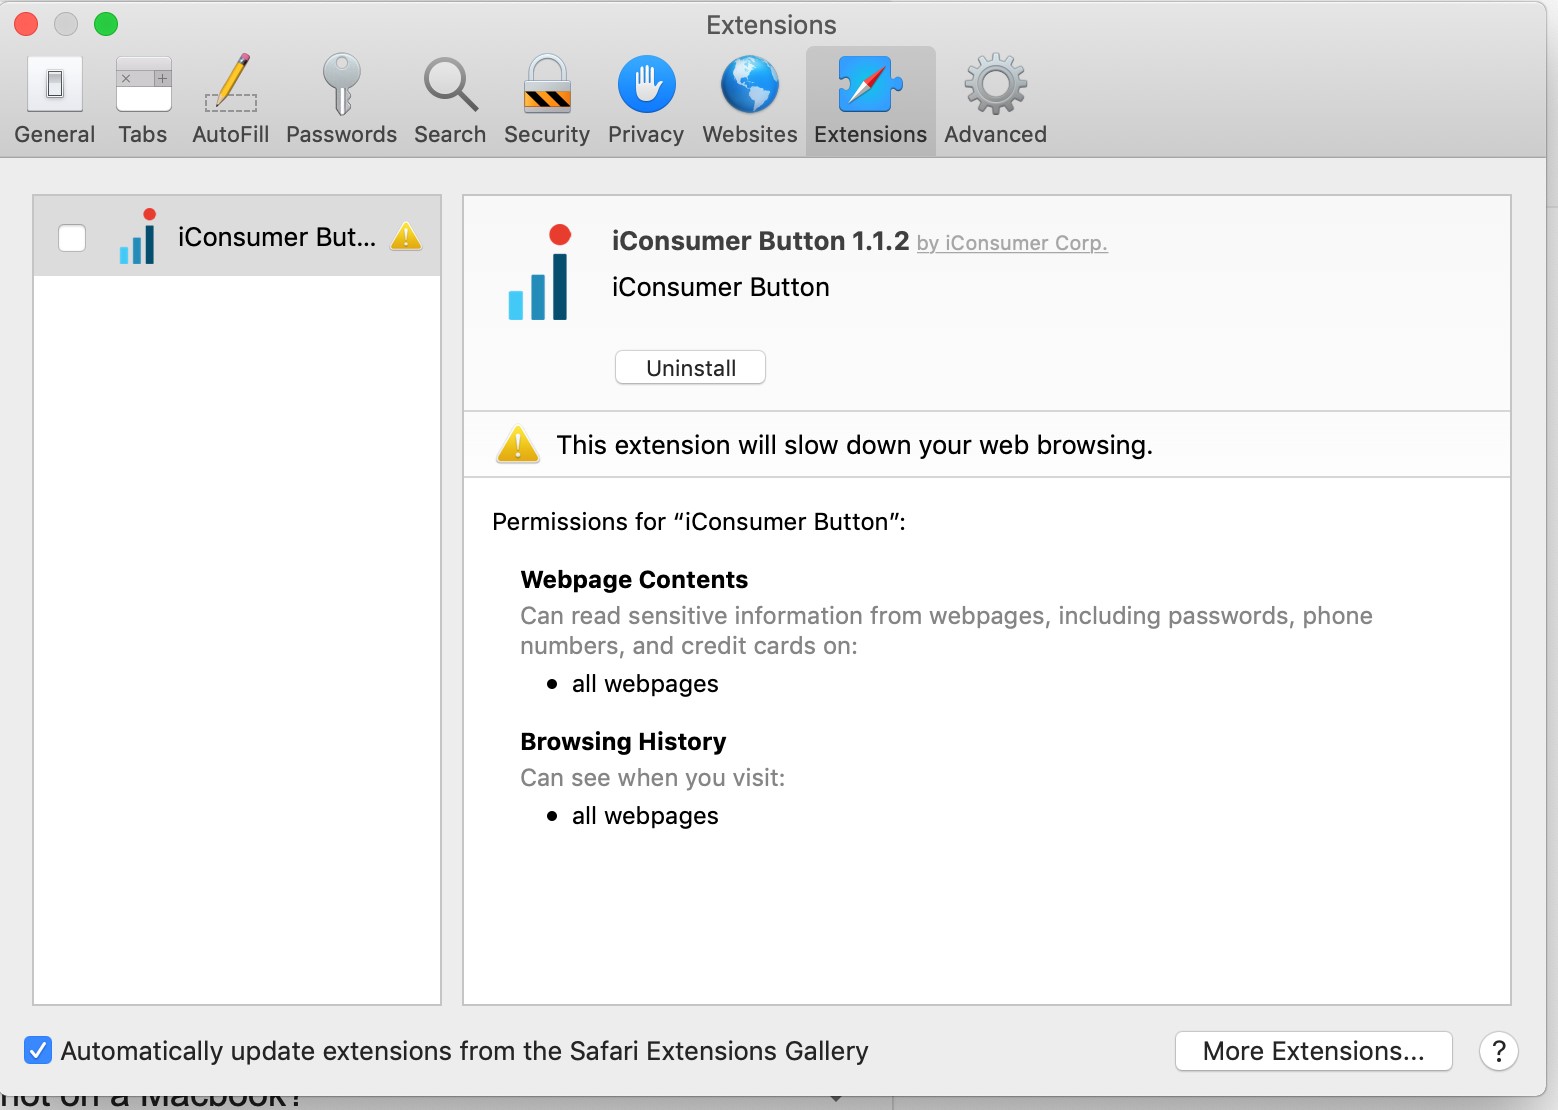Open help with the question mark button

[1498, 1051]
